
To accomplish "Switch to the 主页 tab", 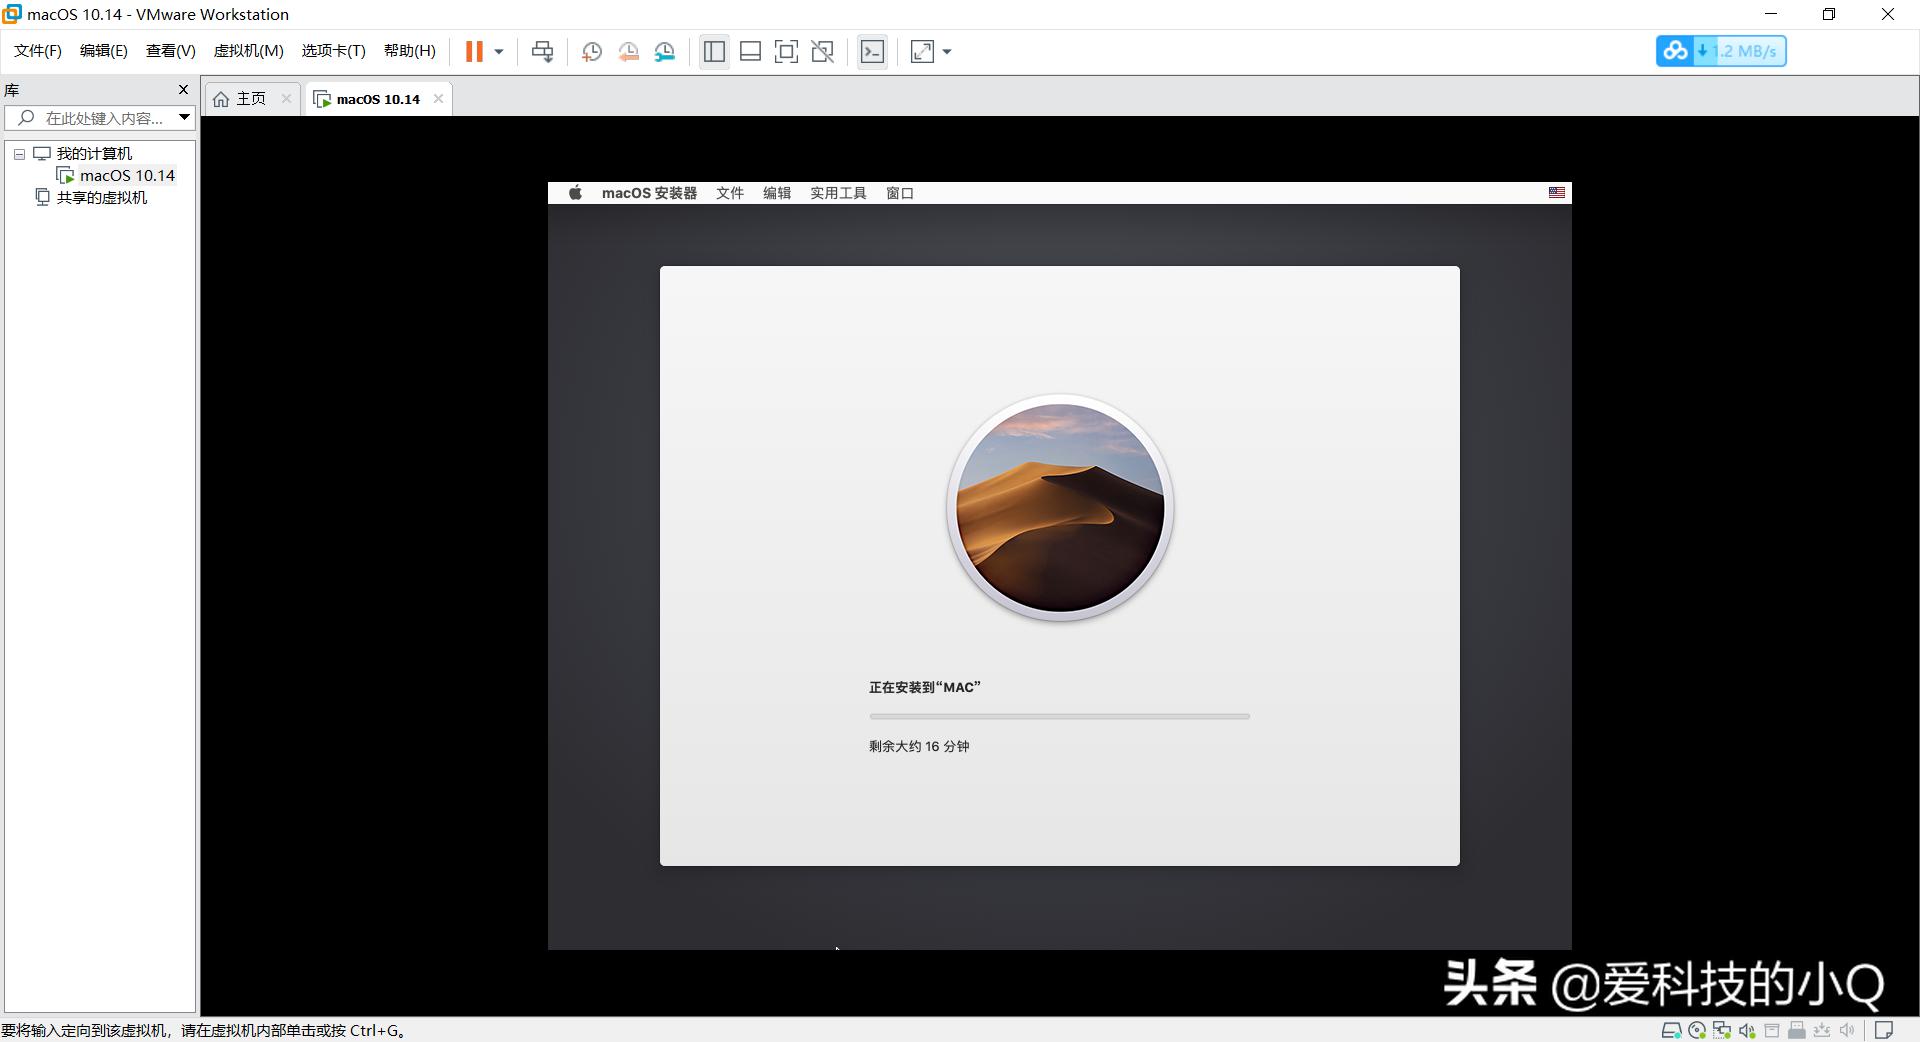I will 249,98.
